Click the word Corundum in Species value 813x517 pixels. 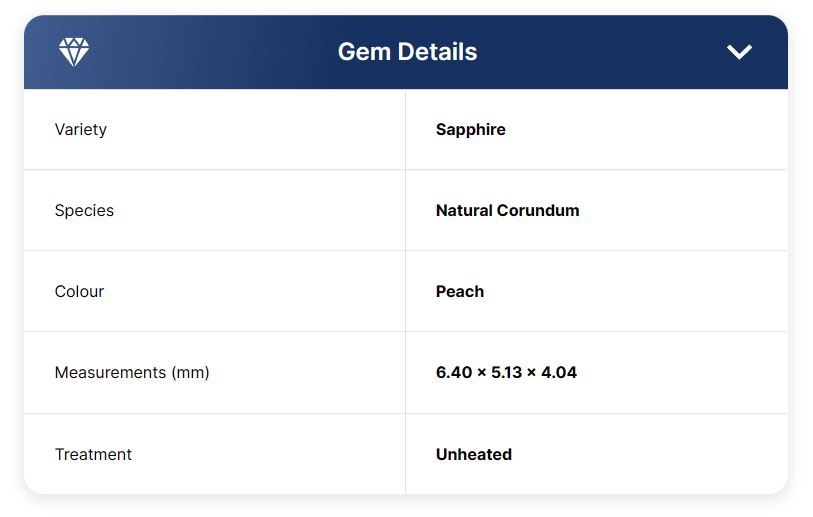538,211
